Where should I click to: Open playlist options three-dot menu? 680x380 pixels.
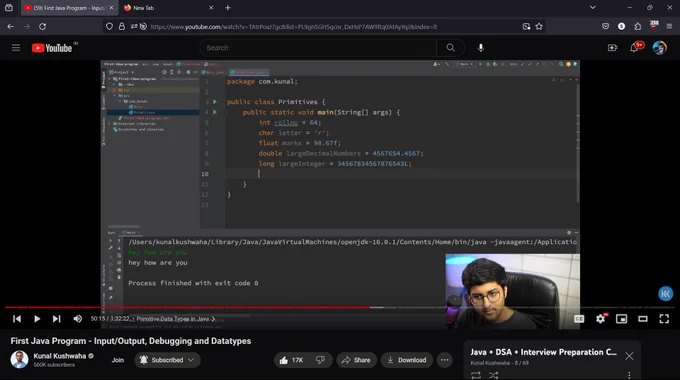(629, 375)
